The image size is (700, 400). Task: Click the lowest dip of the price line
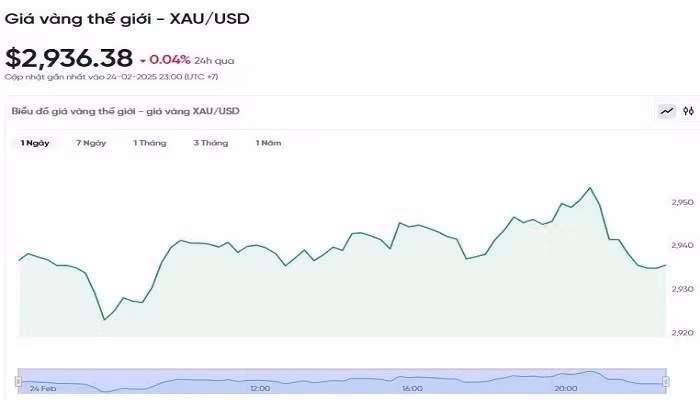point(104,320)
